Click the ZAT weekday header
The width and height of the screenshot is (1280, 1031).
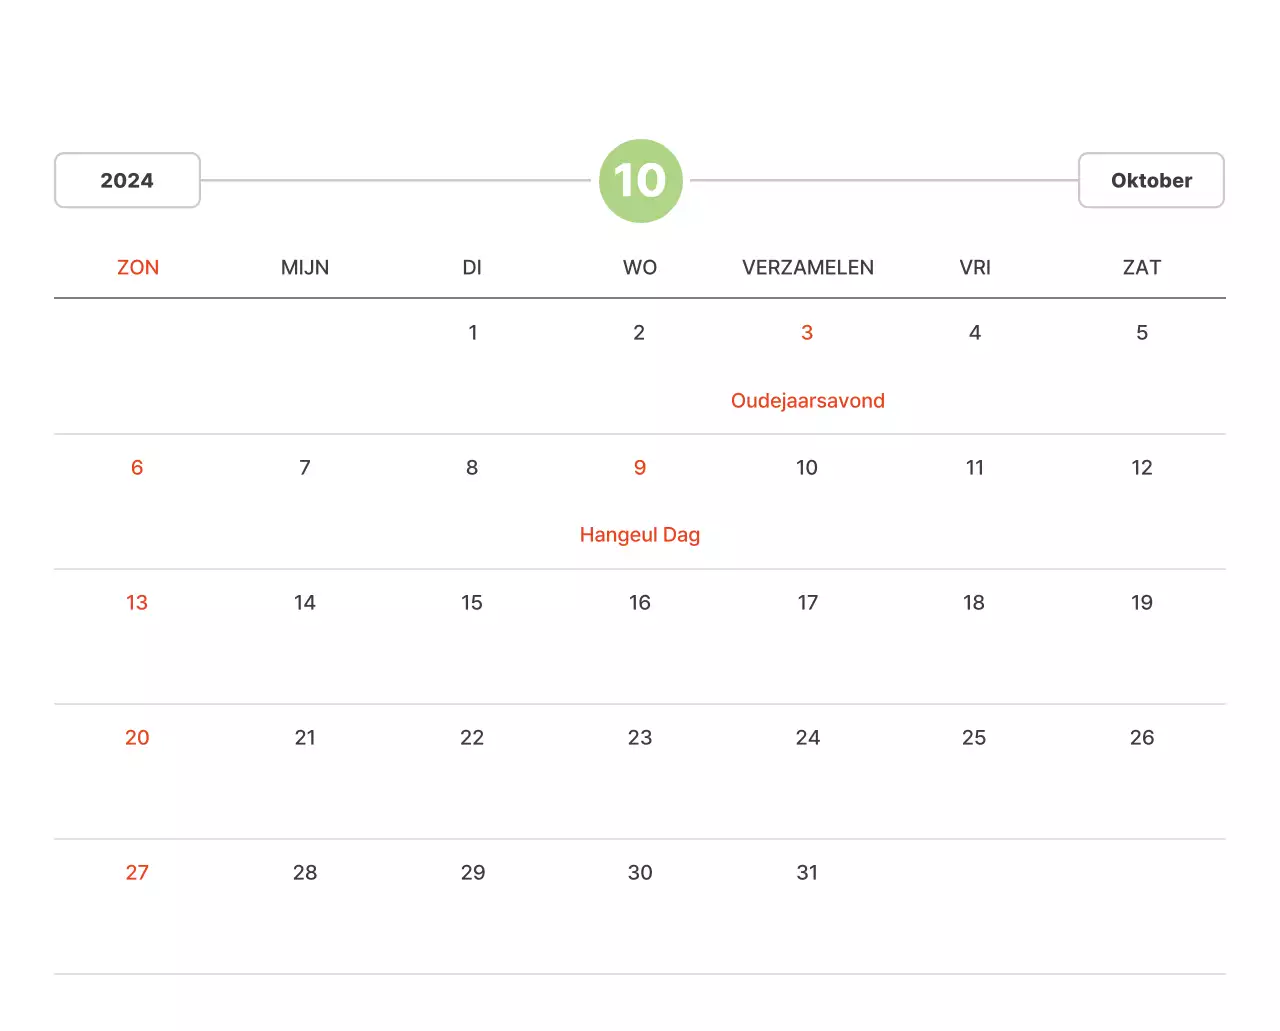(1142, 268)
